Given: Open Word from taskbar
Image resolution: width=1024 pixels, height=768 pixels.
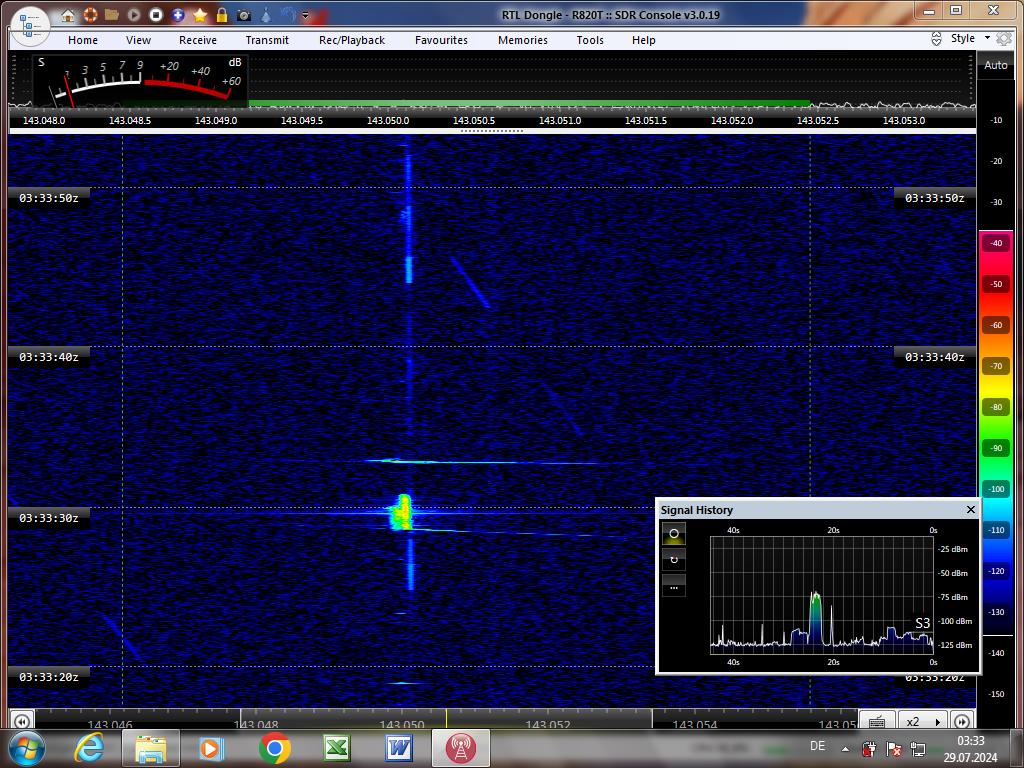Looking at the screenshot, I should (x=398, y=748).
